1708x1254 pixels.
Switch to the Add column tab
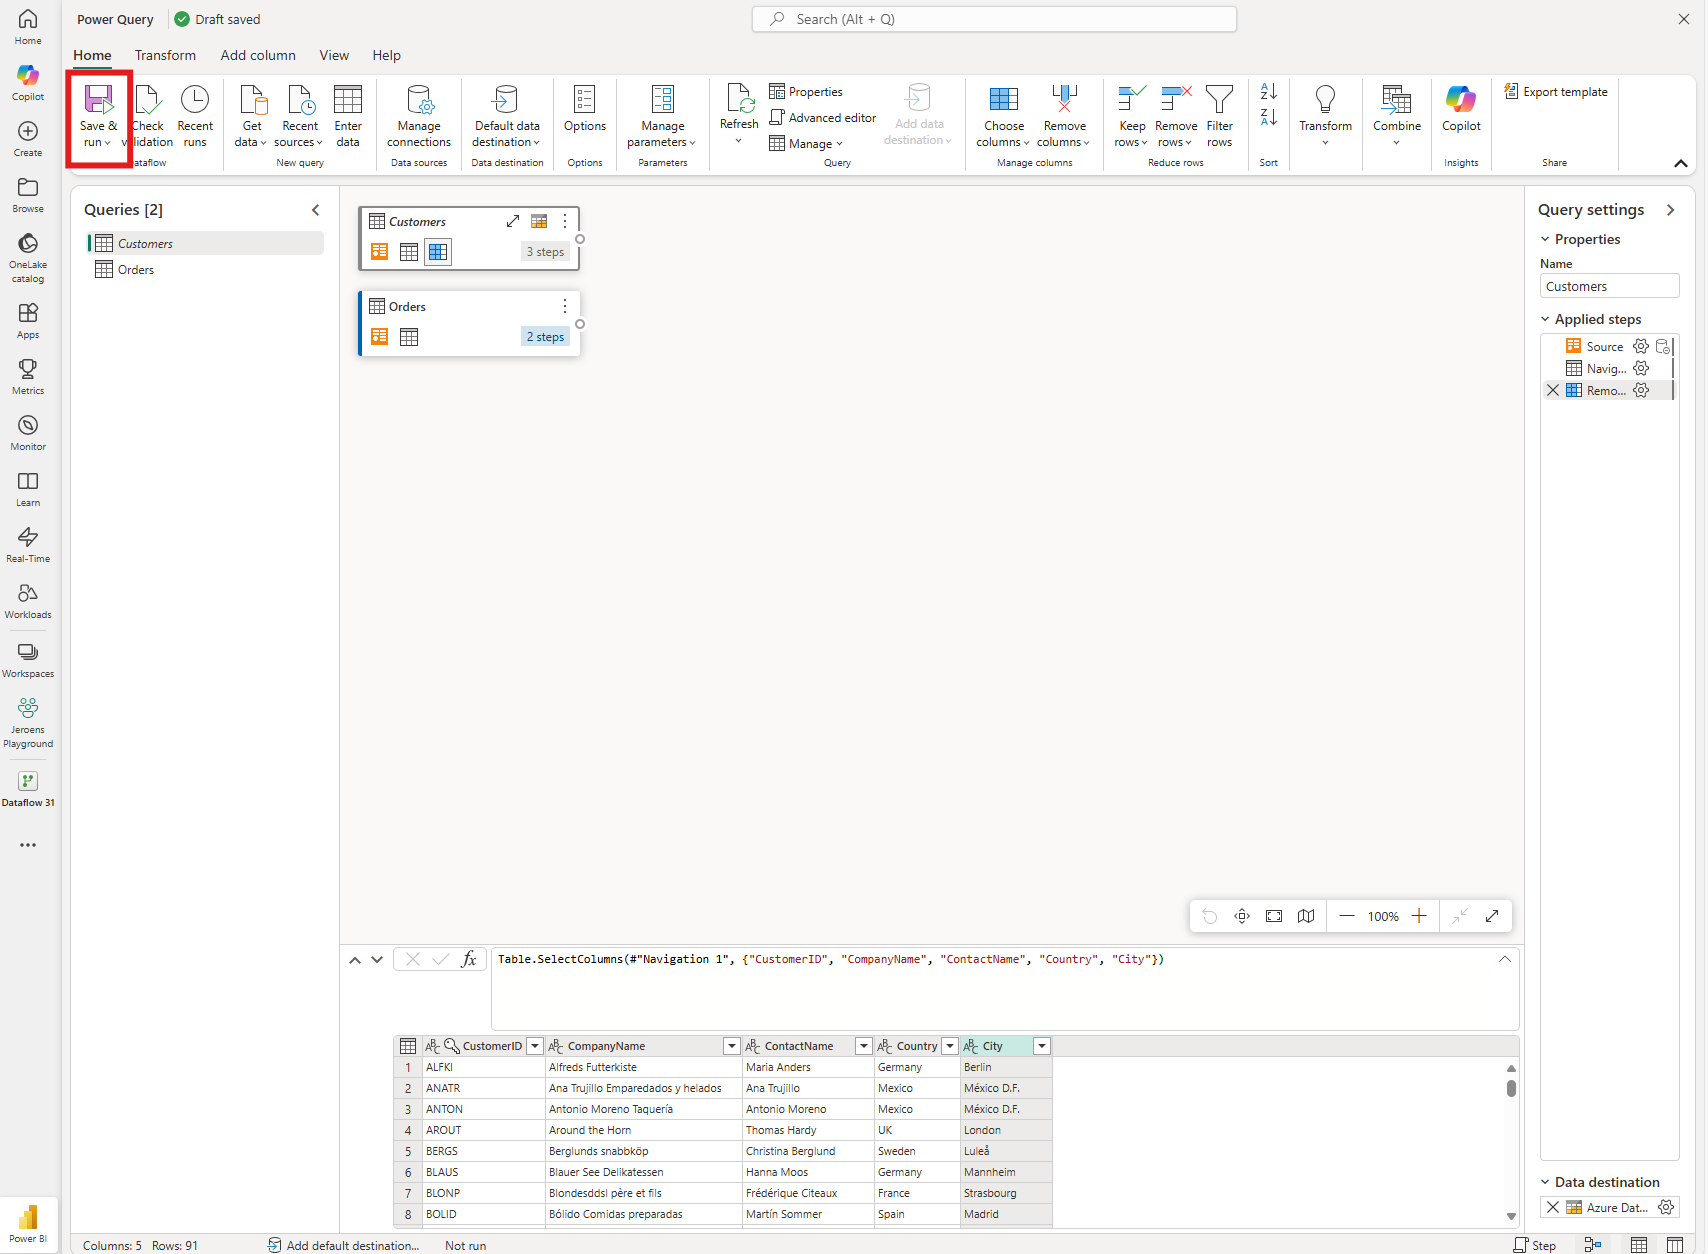coord(258,55)
